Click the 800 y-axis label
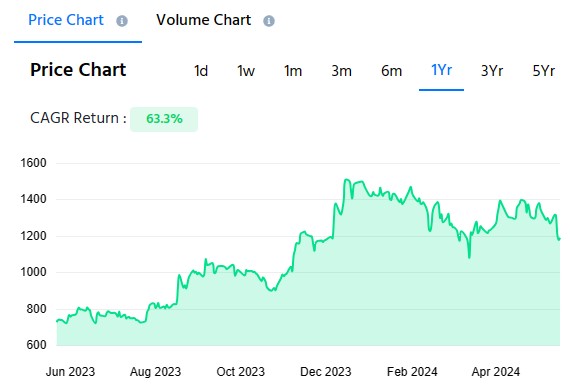 pos(36,309)
